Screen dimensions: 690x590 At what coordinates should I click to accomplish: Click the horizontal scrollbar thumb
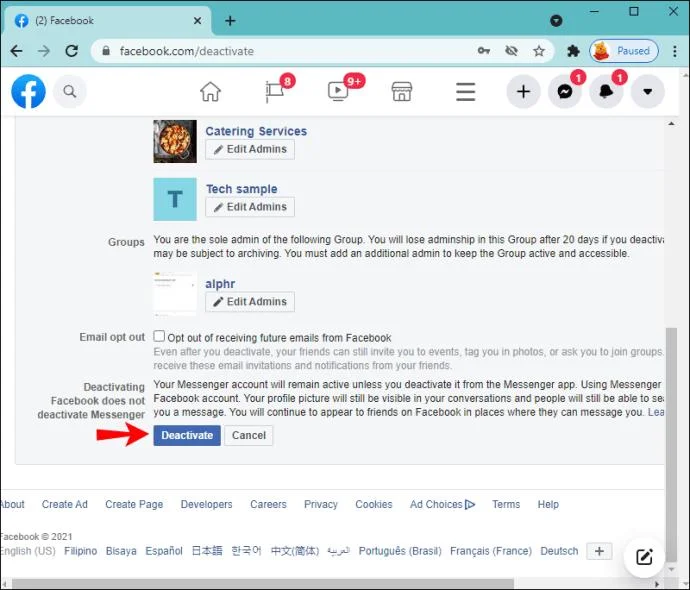pos(262,584)
